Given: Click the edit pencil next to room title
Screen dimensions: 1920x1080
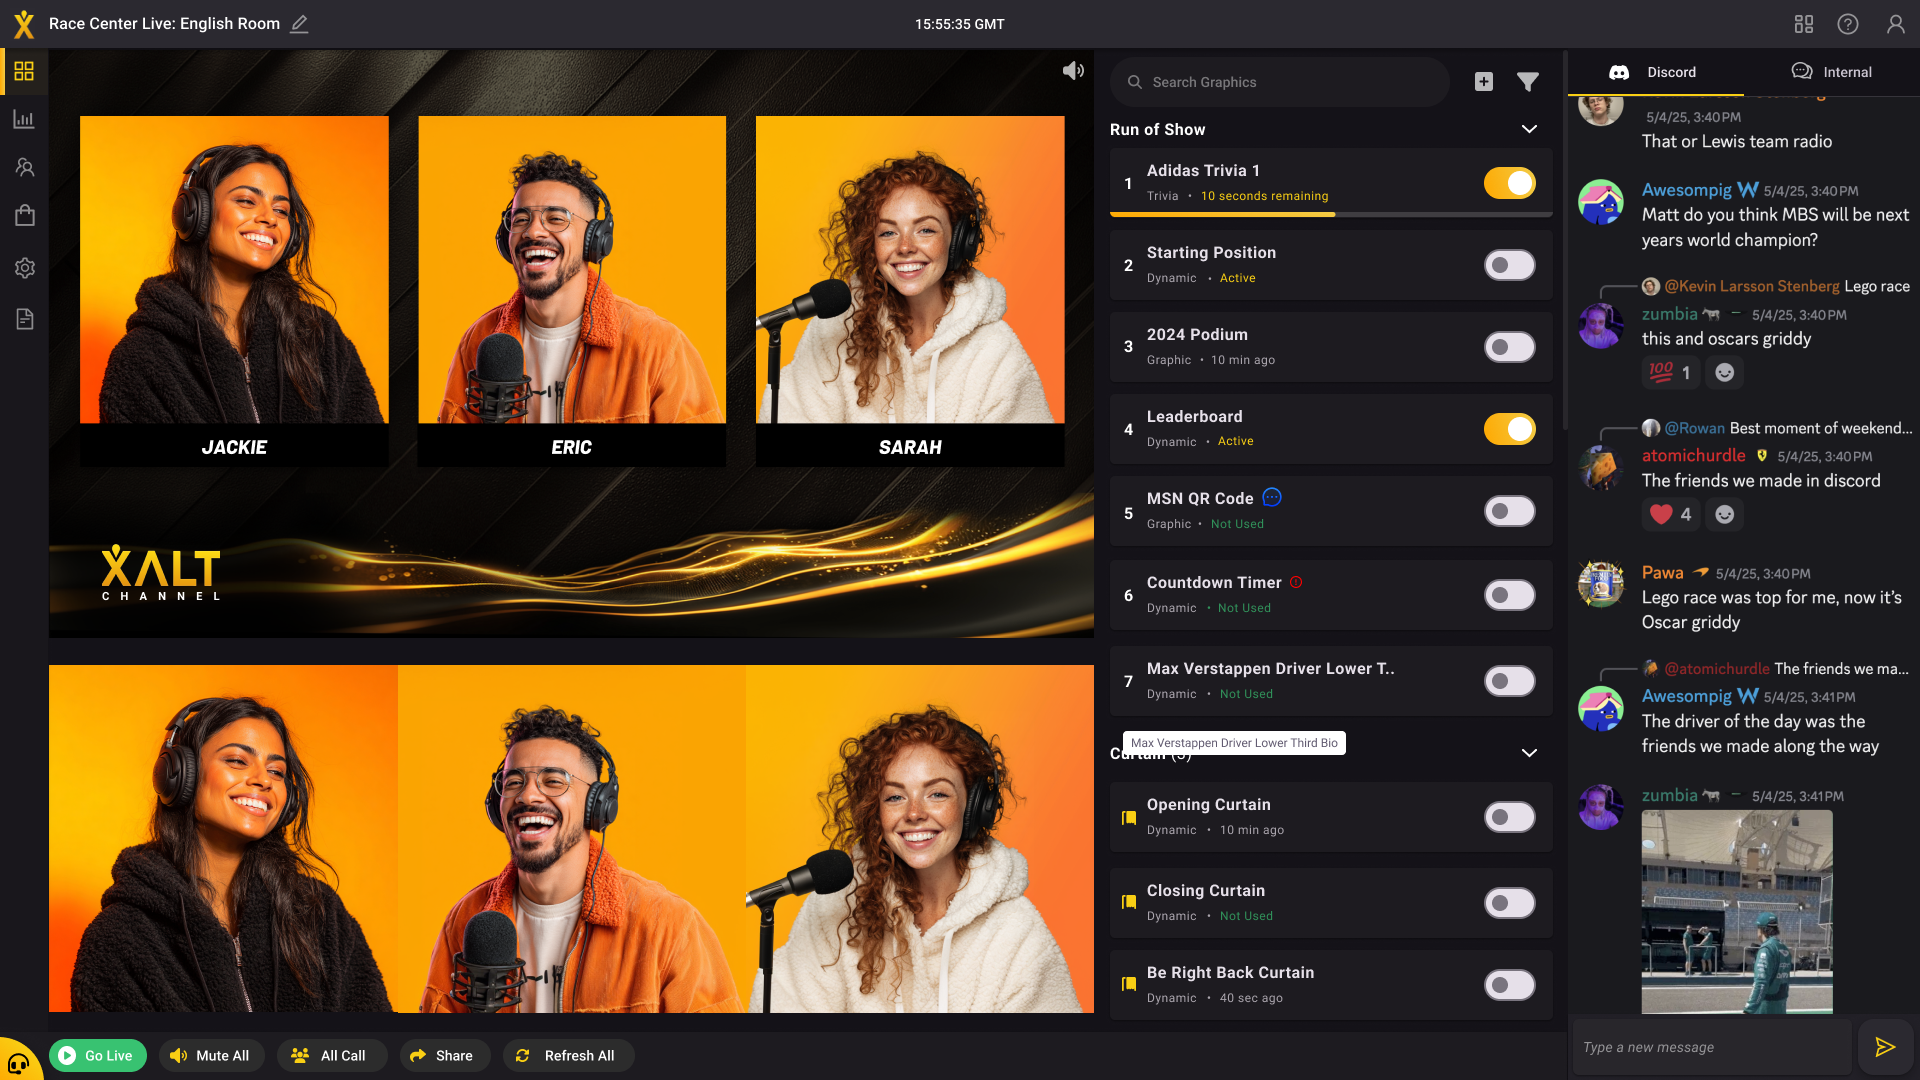Looking at the screenshot, I should point(299,24).
